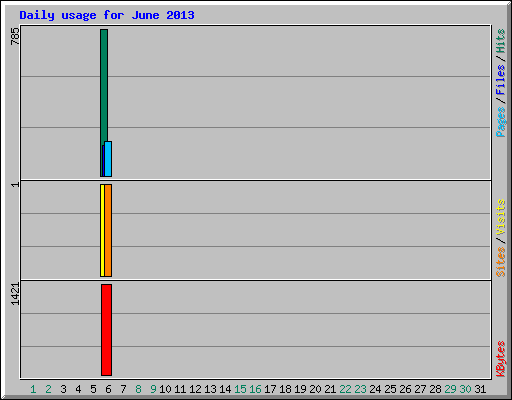Click the 'Visits' legend label
512x400 pixels.
point(500,217)
